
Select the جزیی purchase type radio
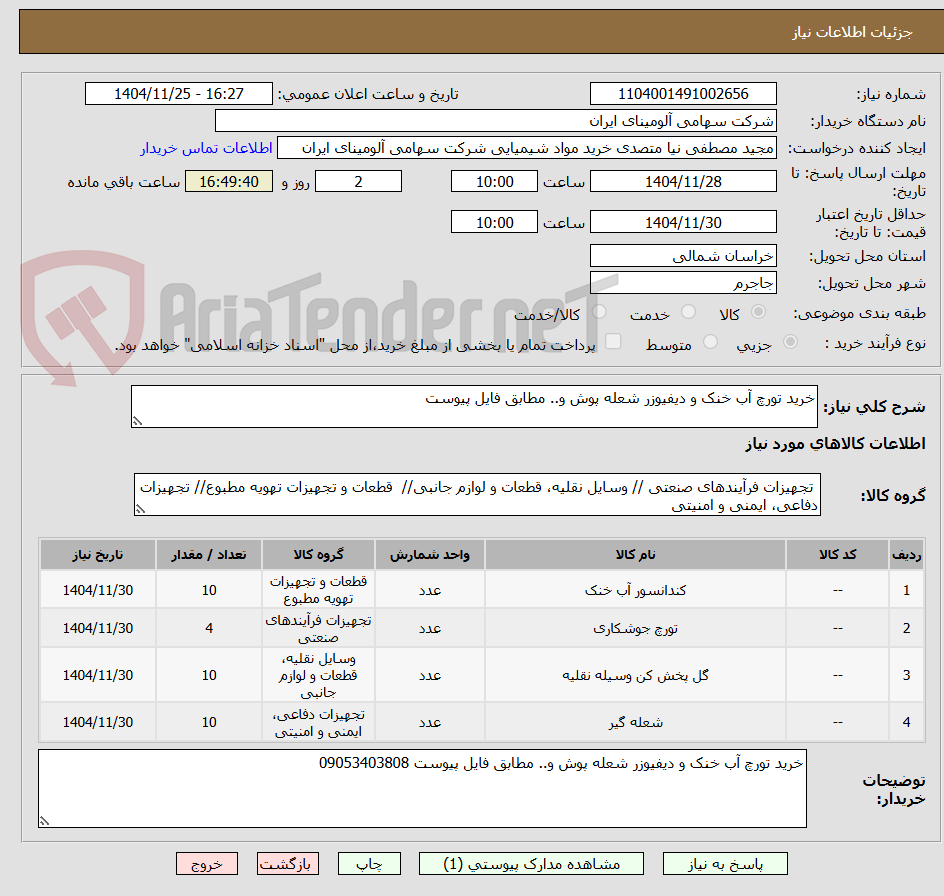[790, 342]
